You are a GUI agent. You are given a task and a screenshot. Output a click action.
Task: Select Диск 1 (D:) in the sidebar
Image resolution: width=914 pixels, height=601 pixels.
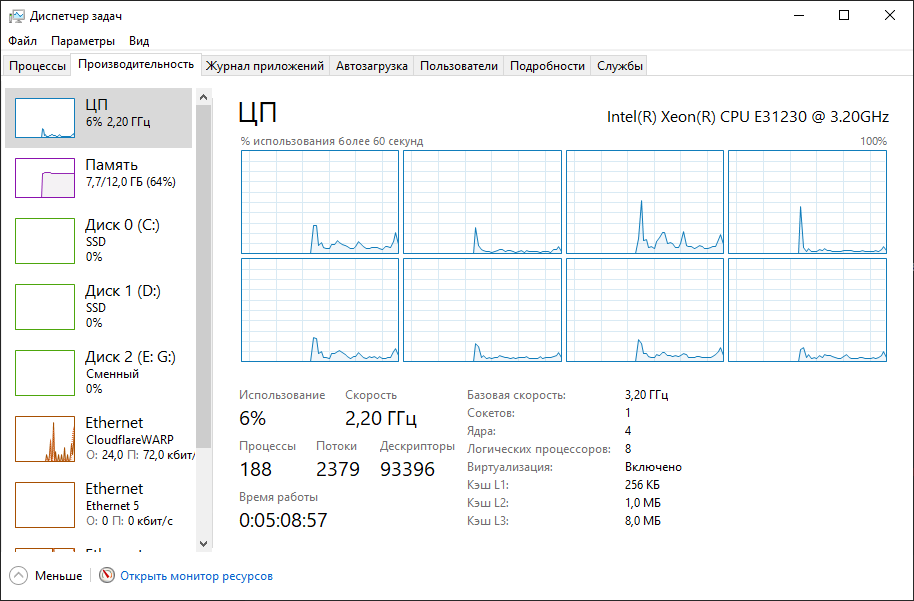[x=100, y=307]
